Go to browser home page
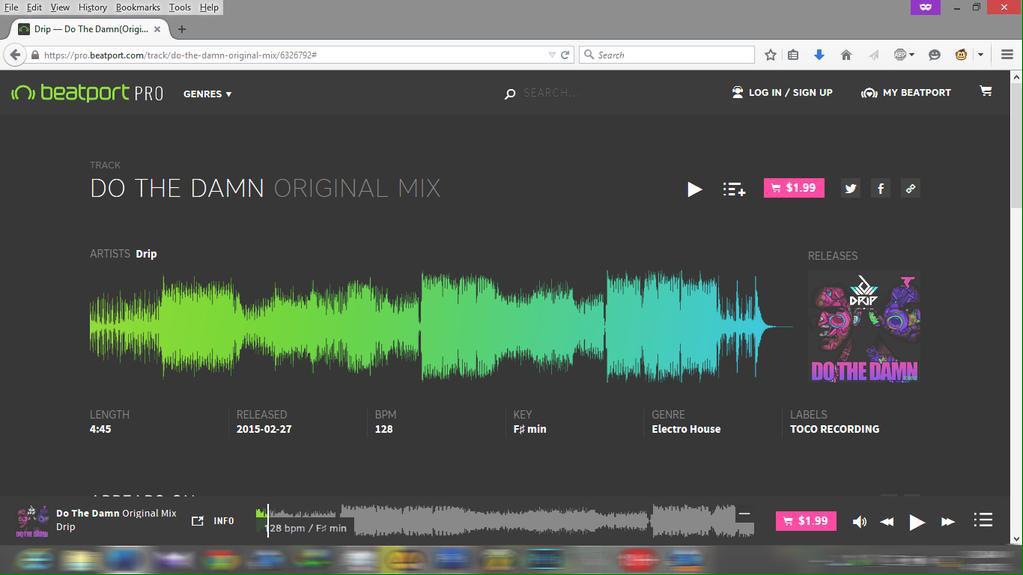 pos(846,55)
